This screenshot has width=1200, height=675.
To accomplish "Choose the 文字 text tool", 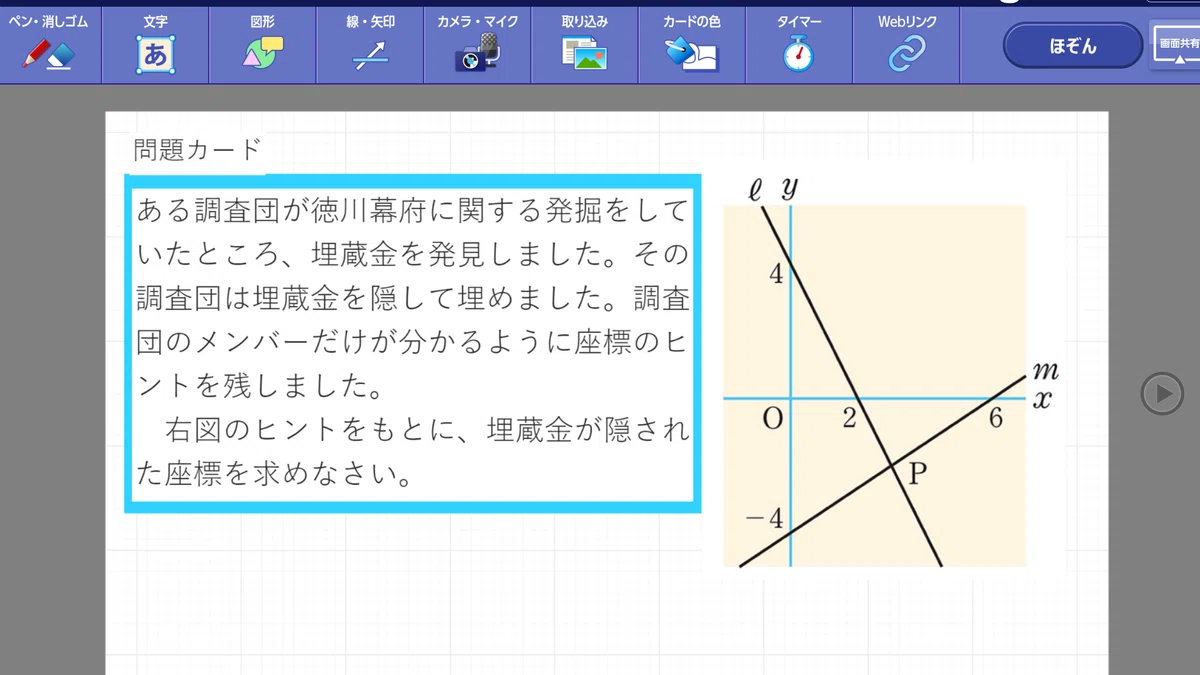I will (x=155, y=45).
